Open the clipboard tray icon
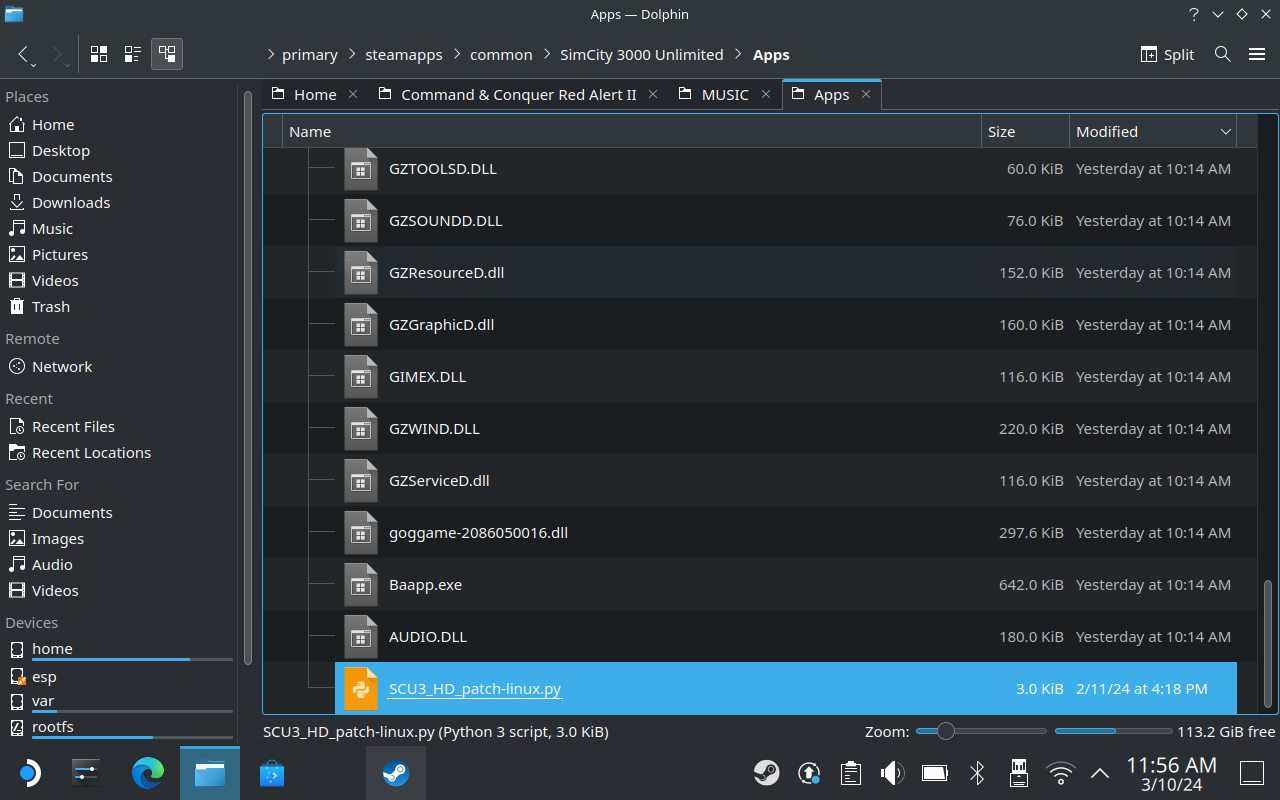Image resolution: width=1280 pixels, height=800 pixels. pyautogui.click(x=850, y=773)
